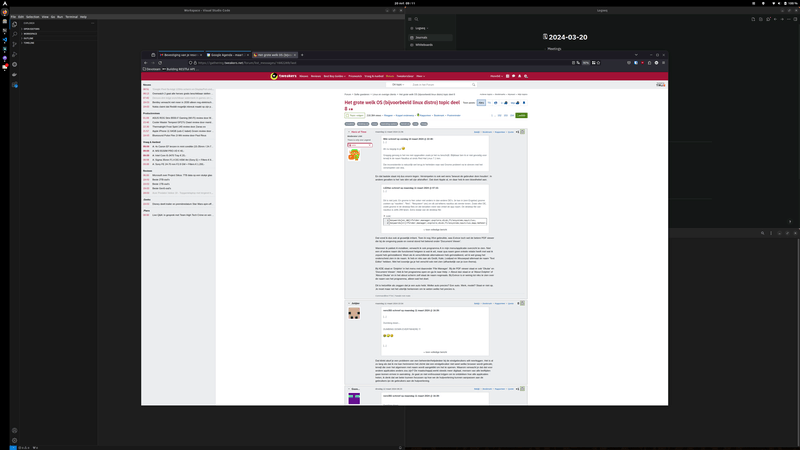Open VS Code Accounts icon

point(14,431)
